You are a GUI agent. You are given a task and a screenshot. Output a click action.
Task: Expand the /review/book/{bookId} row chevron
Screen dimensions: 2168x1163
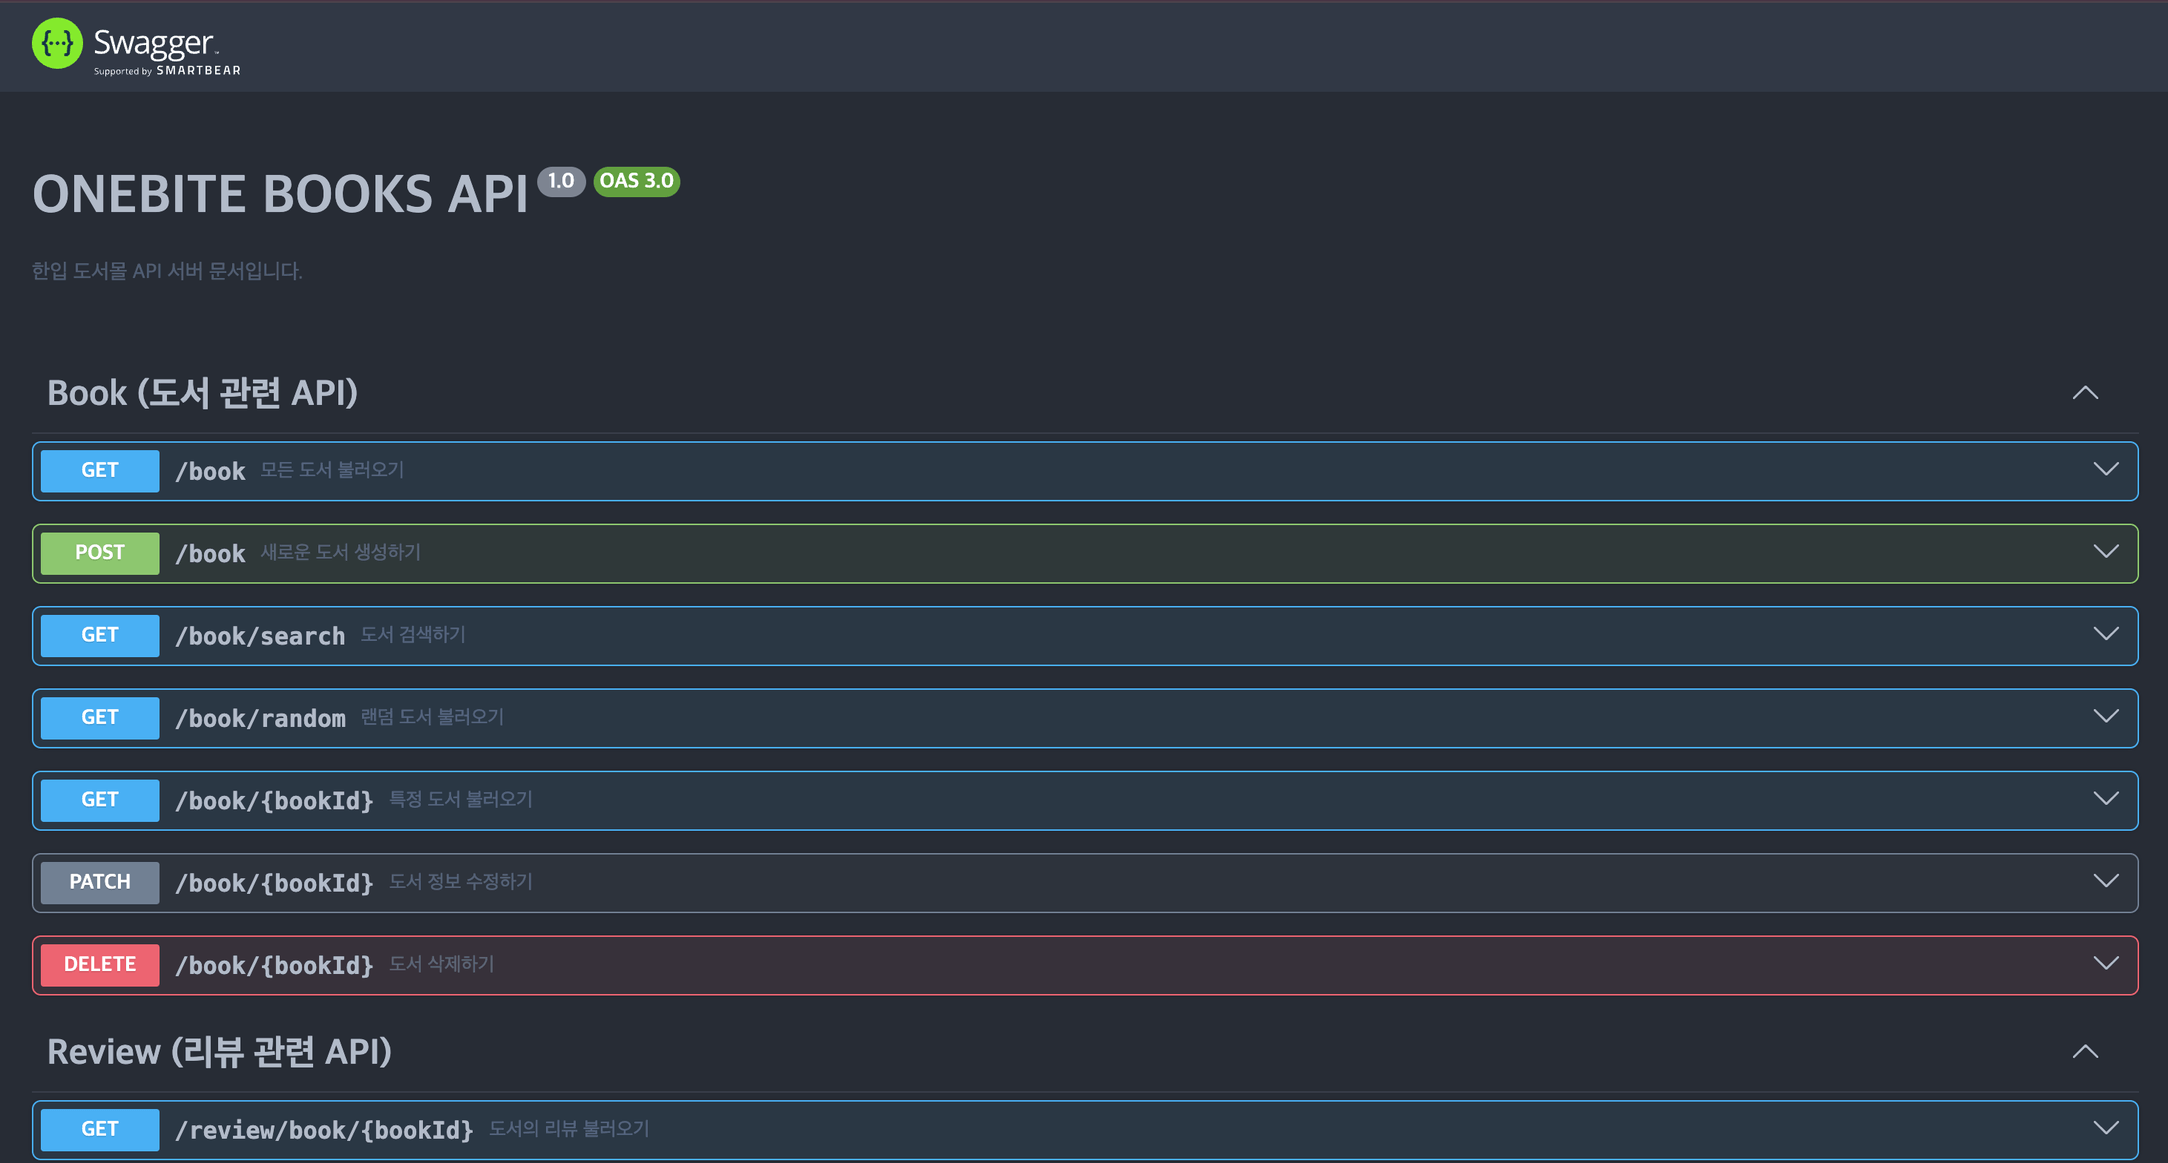click(x=2106, y=1129)
